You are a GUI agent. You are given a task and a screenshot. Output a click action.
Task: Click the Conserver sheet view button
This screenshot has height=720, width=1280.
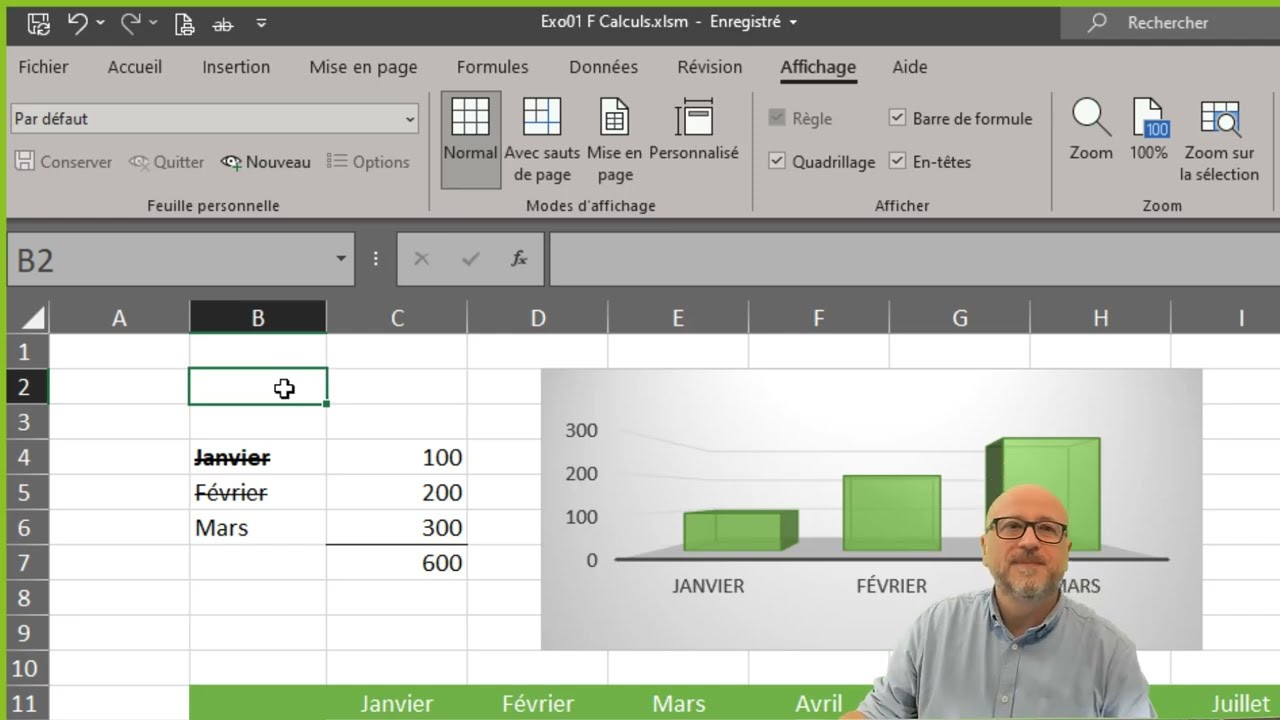(x=63, y=162)
